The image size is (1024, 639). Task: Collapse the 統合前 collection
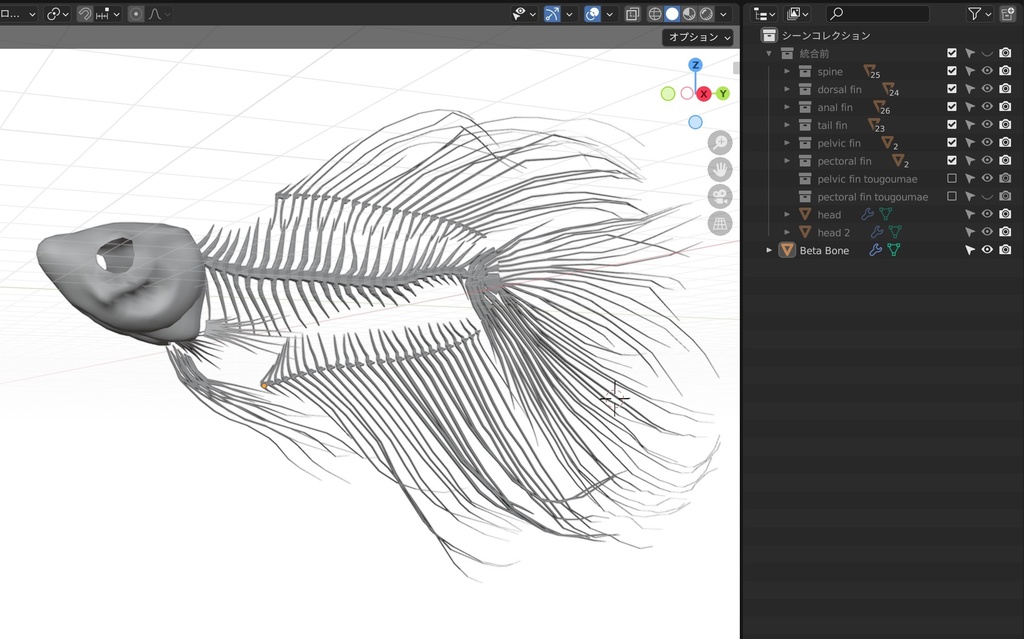click(x=768, y=53)
